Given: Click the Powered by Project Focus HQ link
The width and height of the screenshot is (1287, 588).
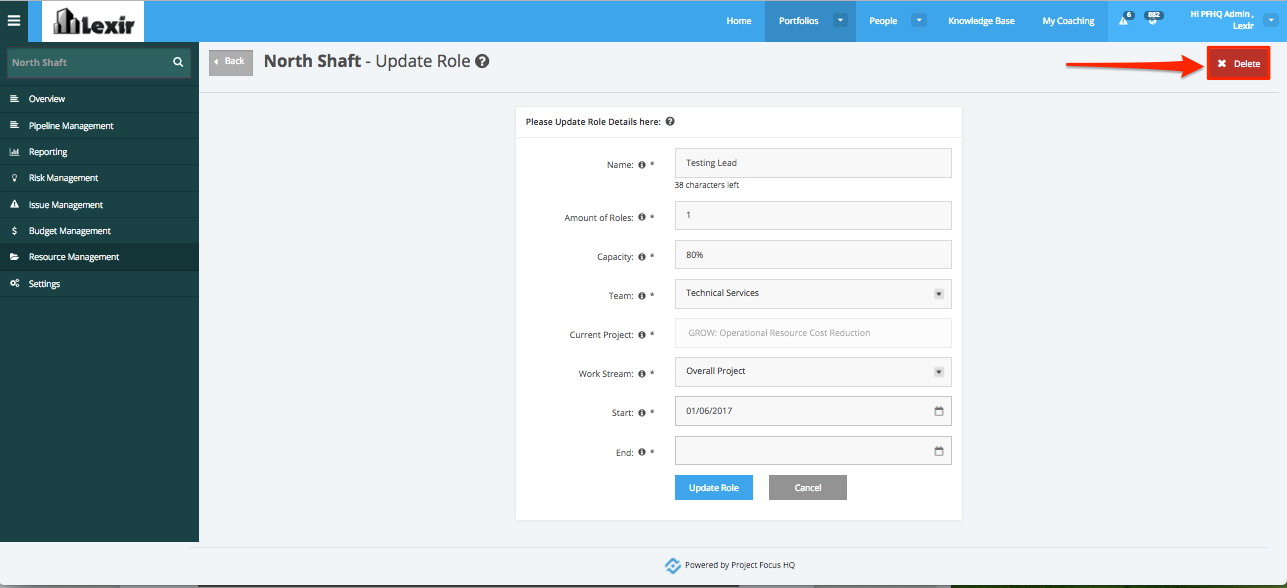Looking at the screenshot, I should [x=740, y=565].
